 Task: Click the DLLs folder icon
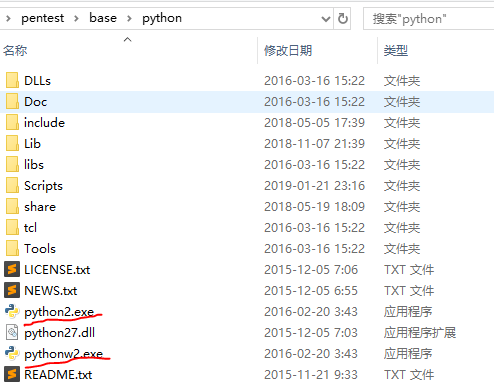[x=12, y=81]
